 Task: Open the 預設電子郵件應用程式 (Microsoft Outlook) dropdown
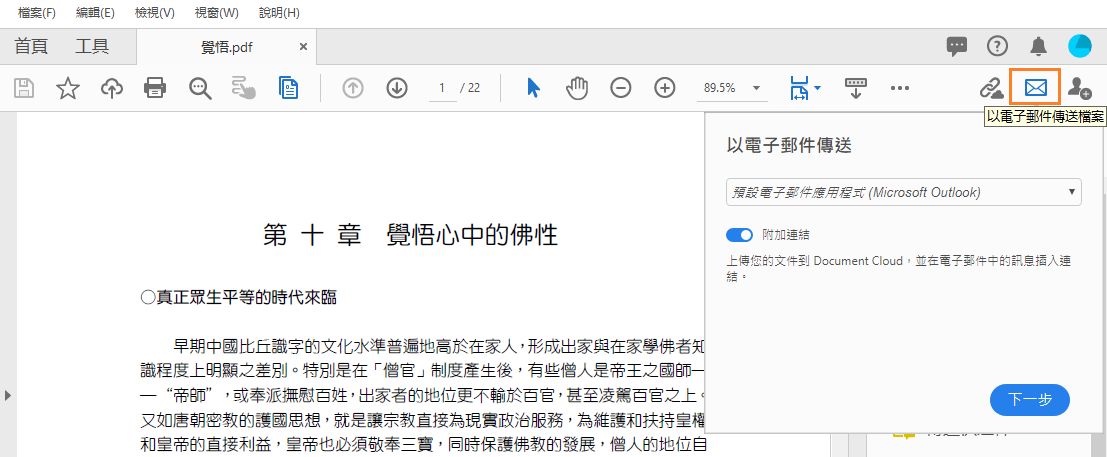[904, 192]
